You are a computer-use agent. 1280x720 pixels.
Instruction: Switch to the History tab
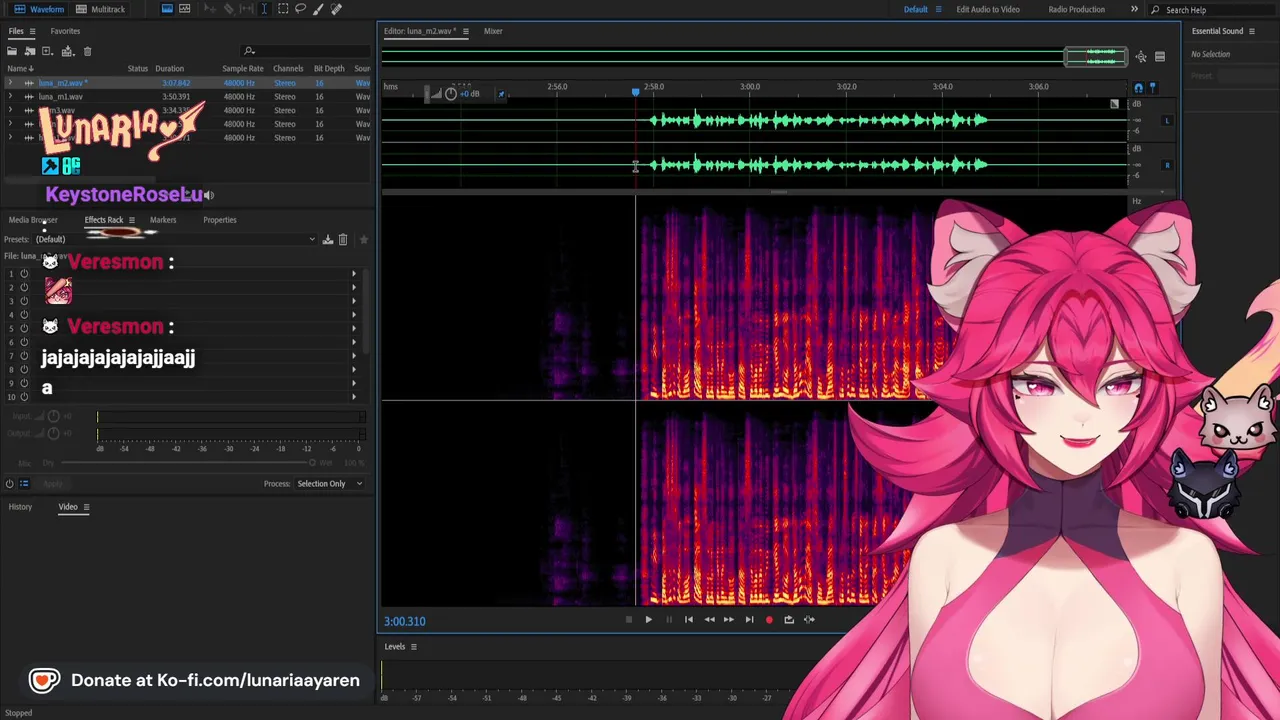tap(20, 507)
